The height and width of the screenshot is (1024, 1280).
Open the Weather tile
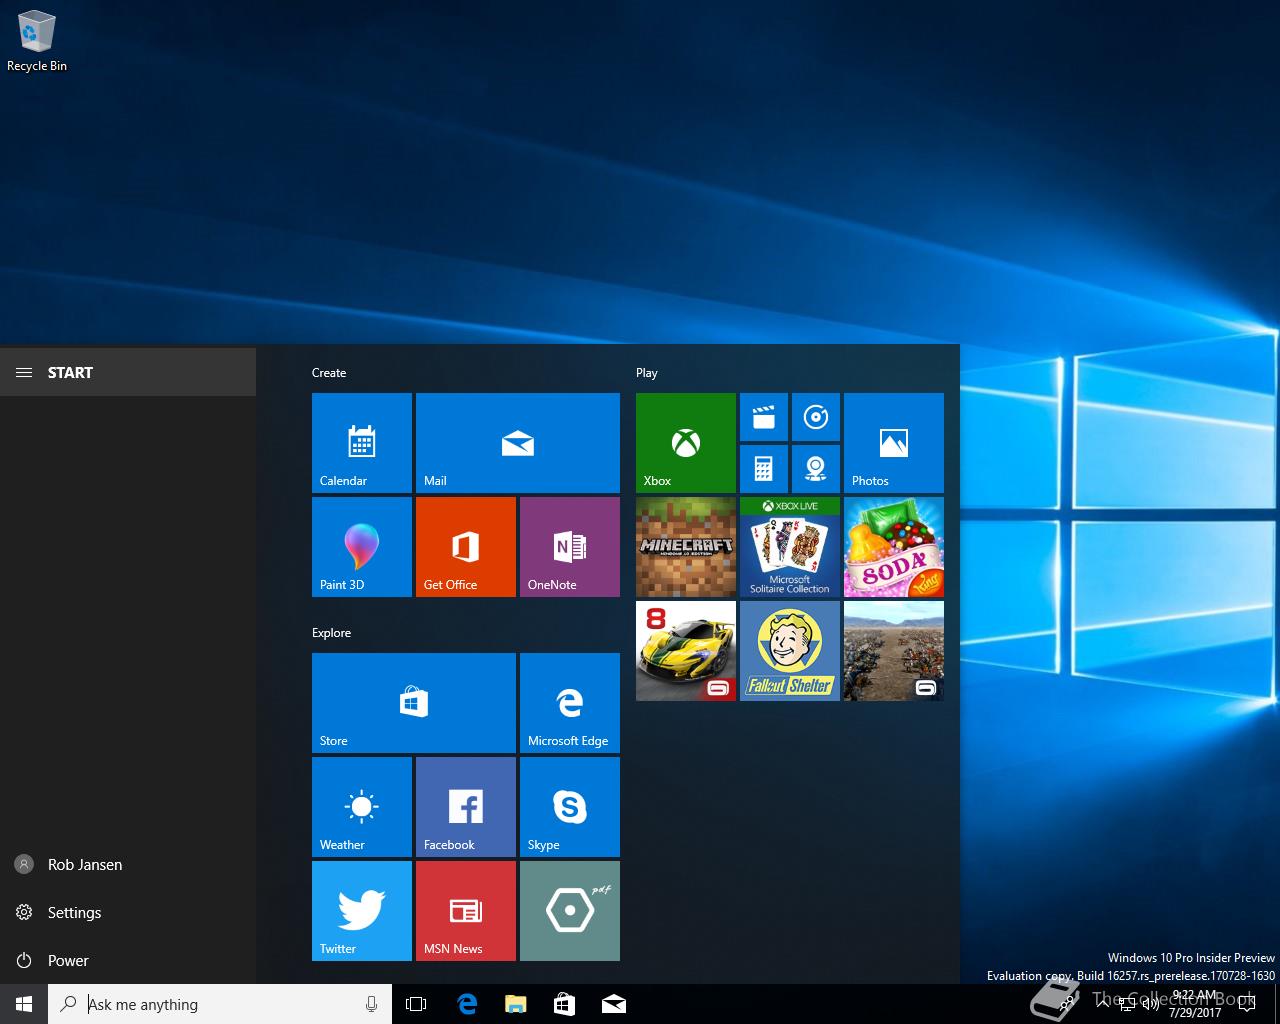click(362, 807)
